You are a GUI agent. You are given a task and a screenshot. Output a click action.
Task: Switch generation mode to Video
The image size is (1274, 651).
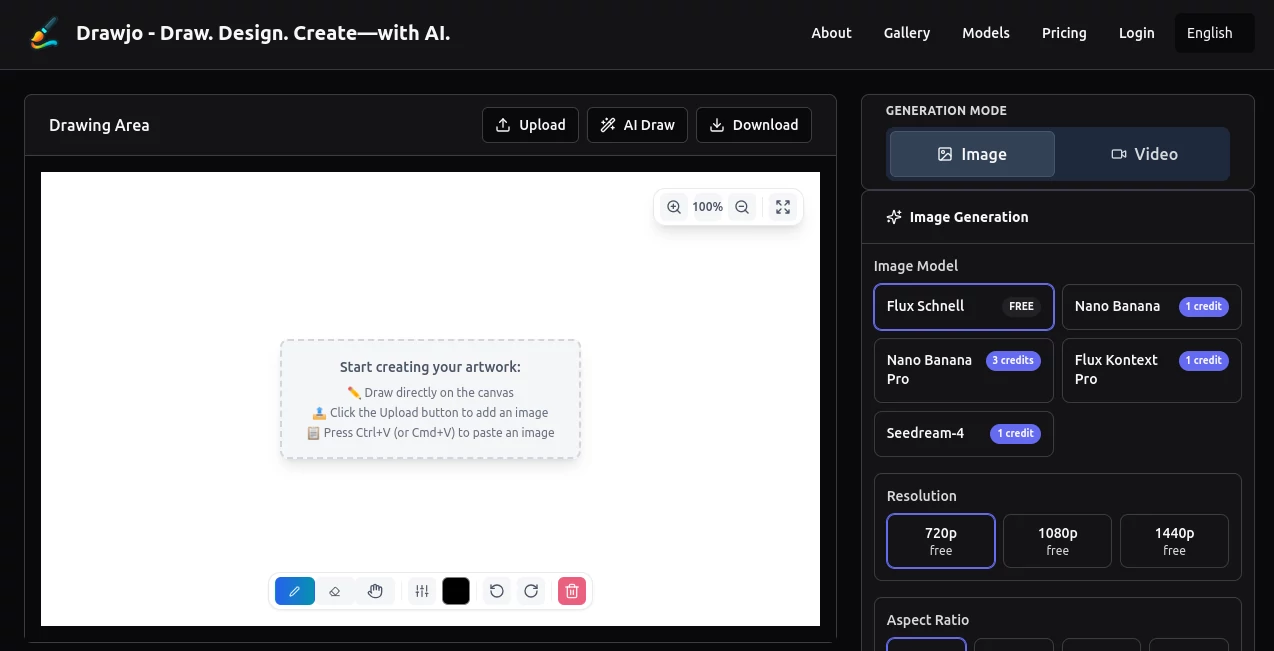pos(1143,154)
